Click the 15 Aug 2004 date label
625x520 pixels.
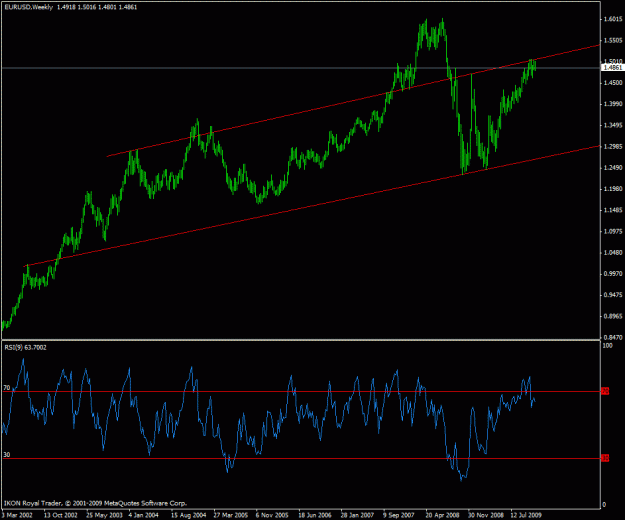point(189,515)
